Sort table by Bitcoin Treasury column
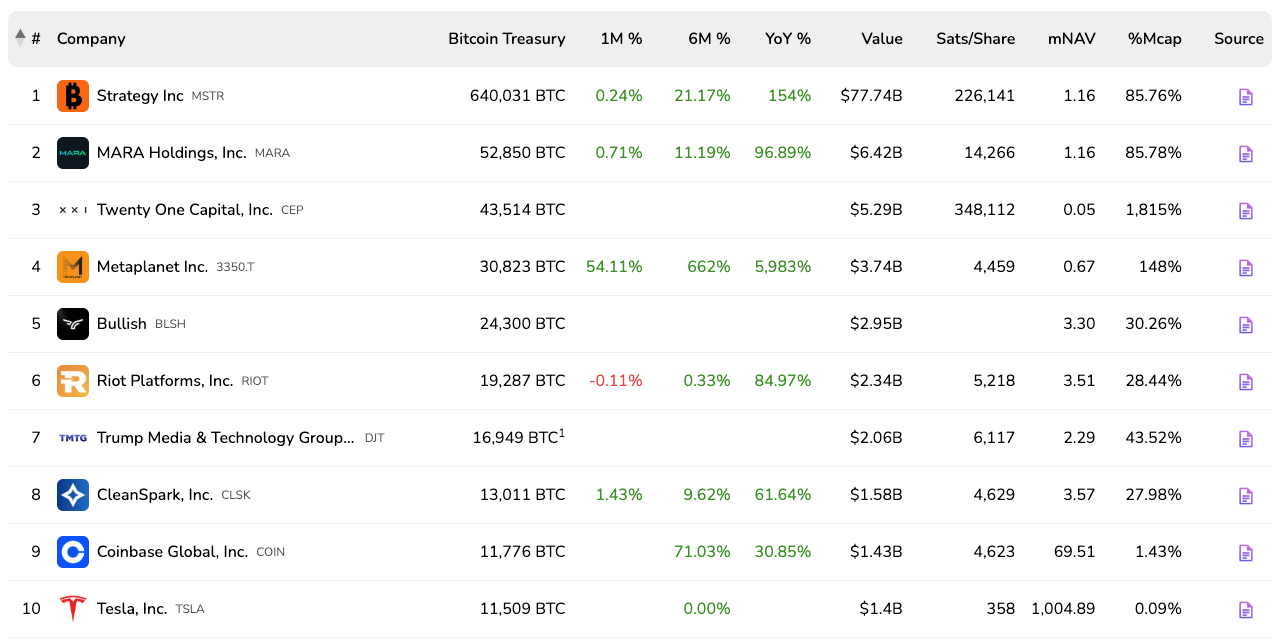 (x=506, y=39)
